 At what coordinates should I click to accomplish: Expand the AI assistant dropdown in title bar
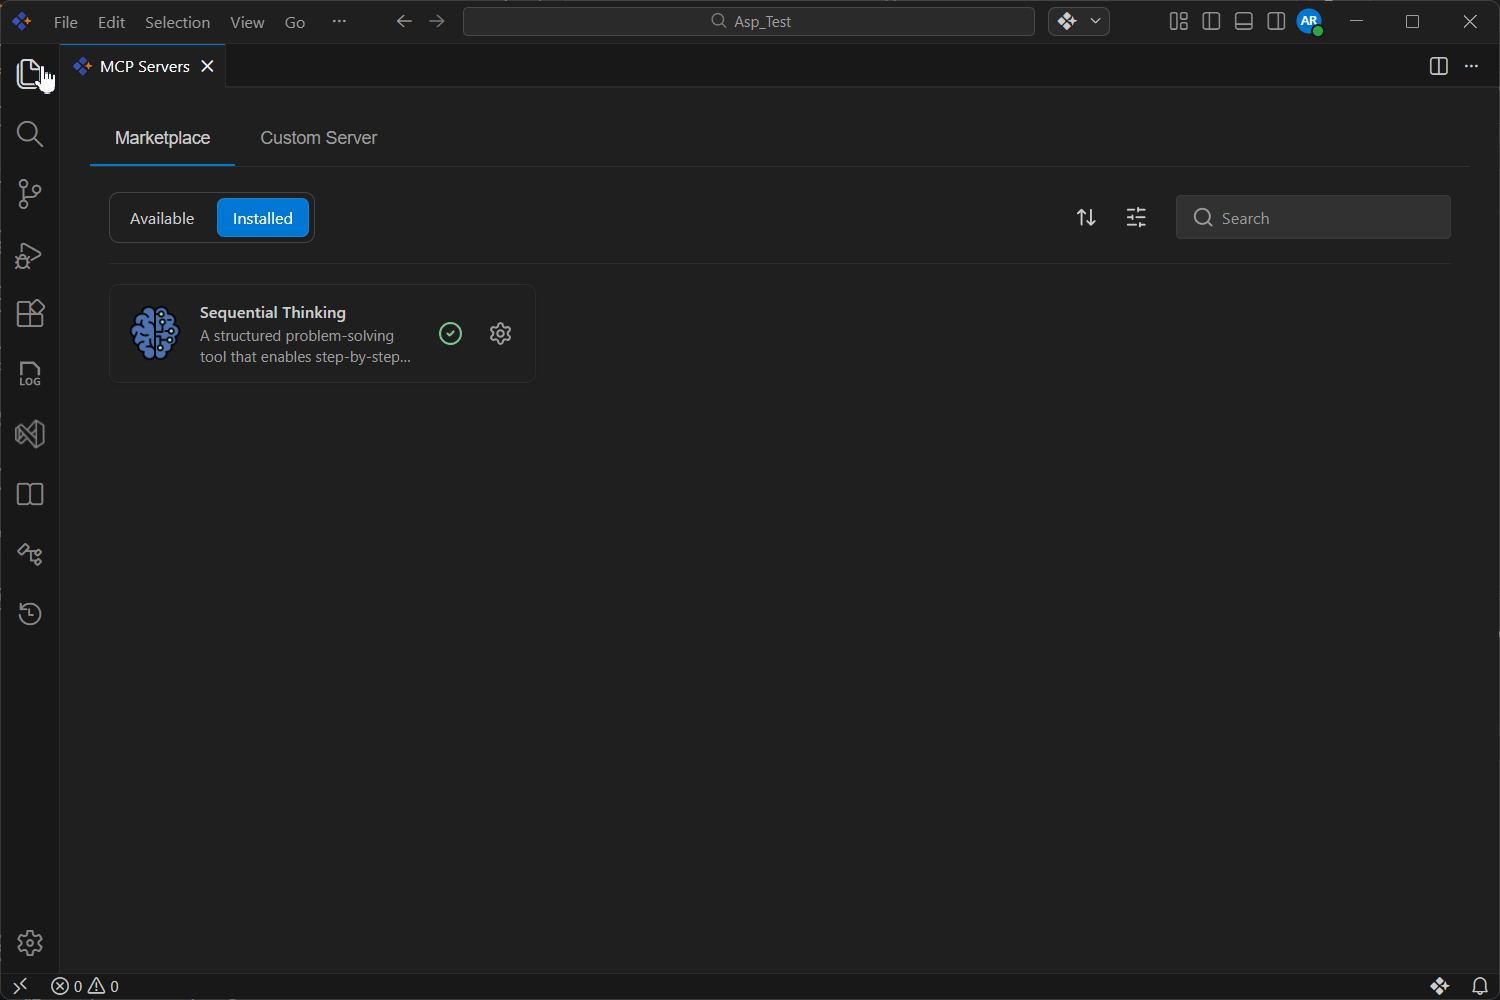(x=1095, y=22)
